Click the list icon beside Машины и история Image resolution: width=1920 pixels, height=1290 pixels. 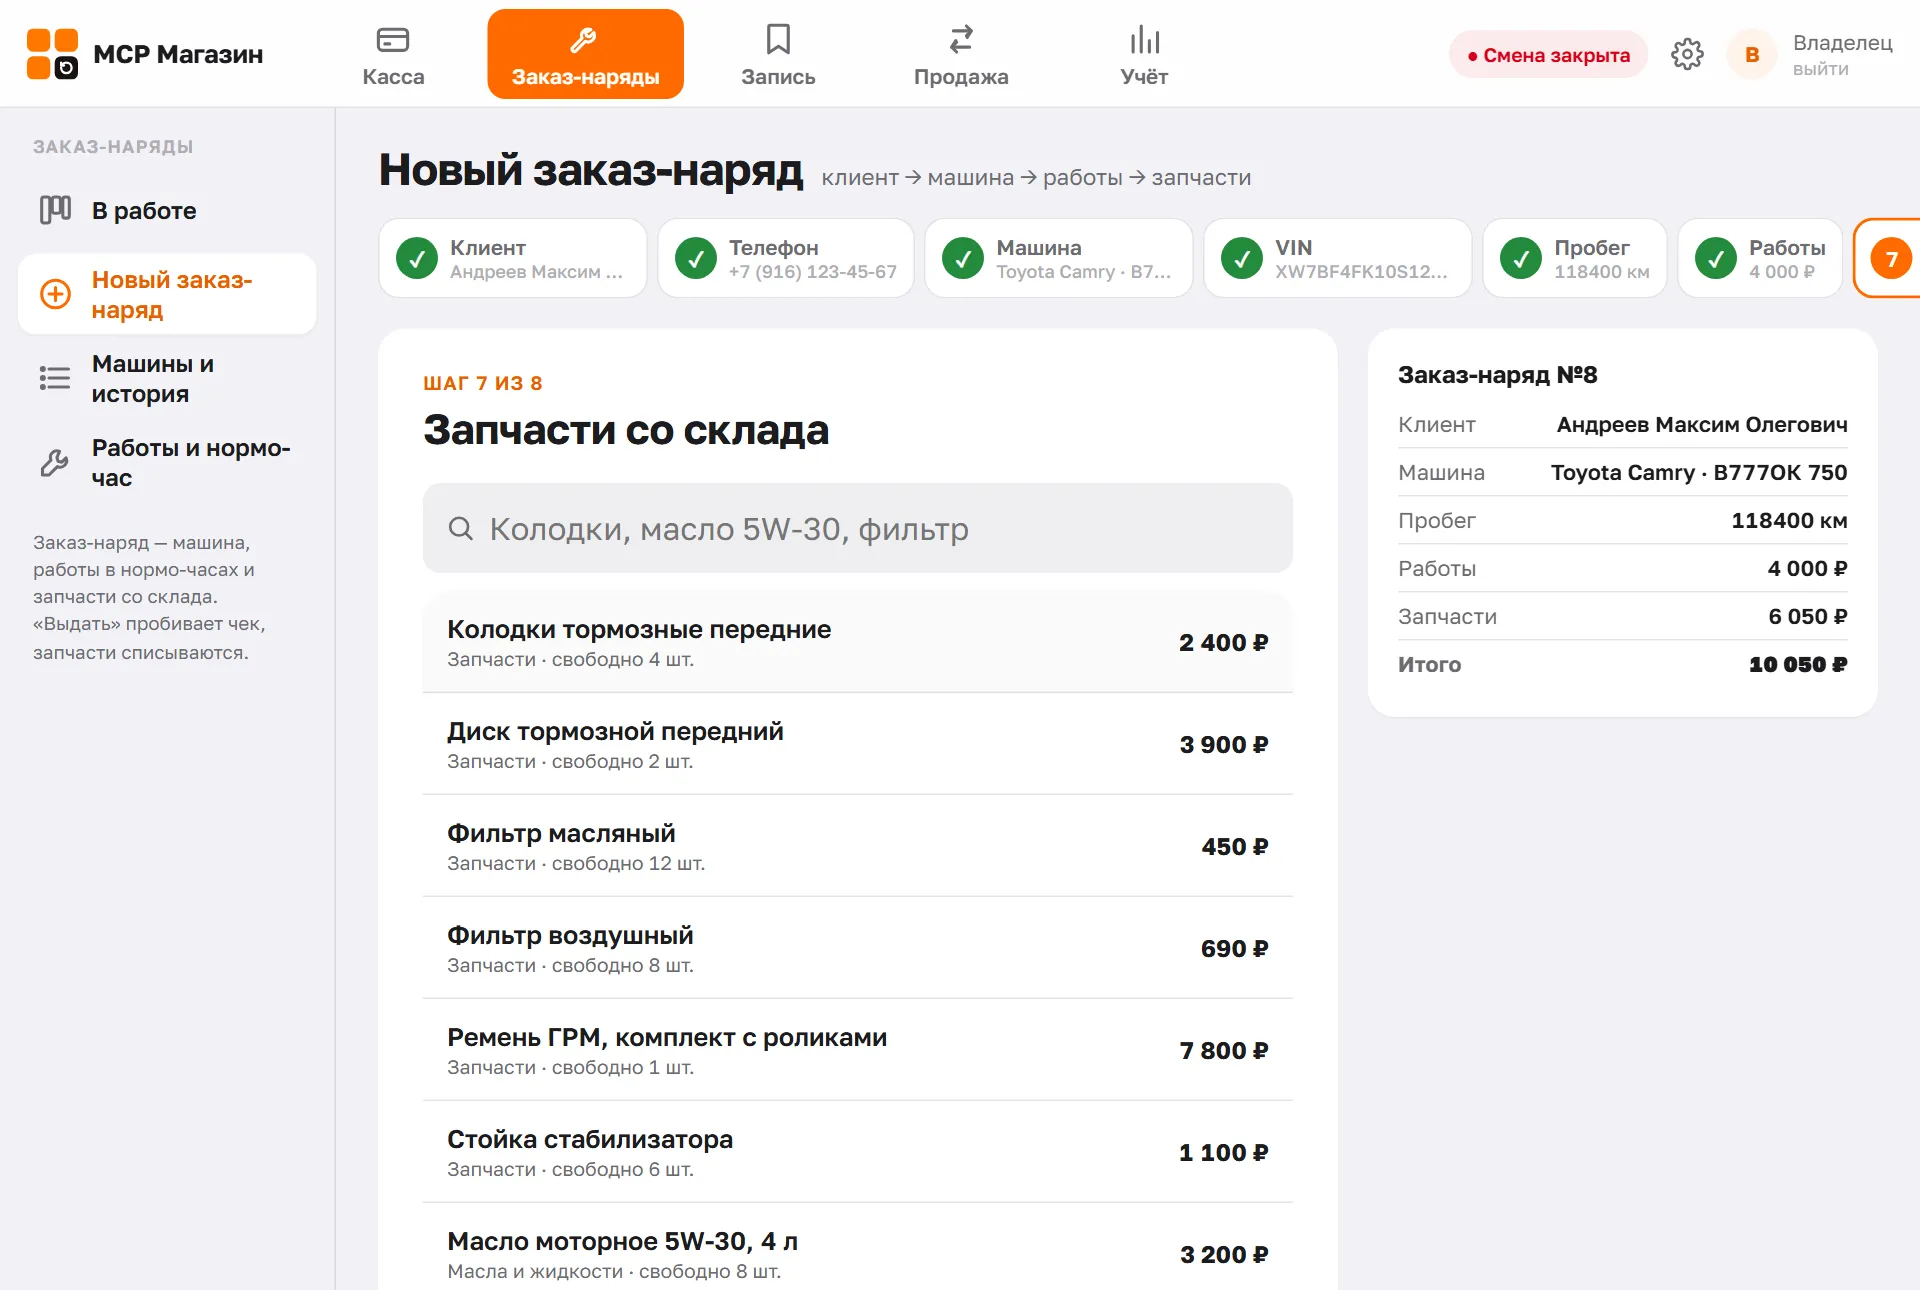pyautogui.click(x=55, y=378)
